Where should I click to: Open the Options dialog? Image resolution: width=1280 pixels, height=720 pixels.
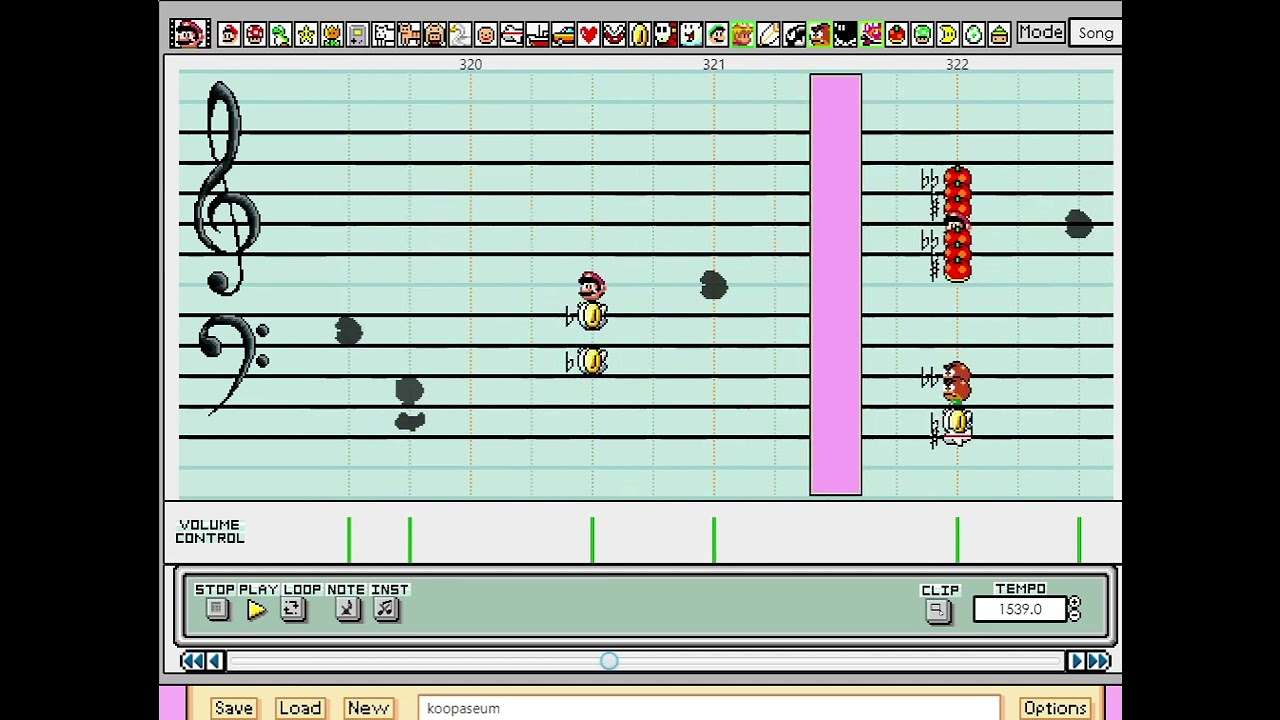[1055, 708]
